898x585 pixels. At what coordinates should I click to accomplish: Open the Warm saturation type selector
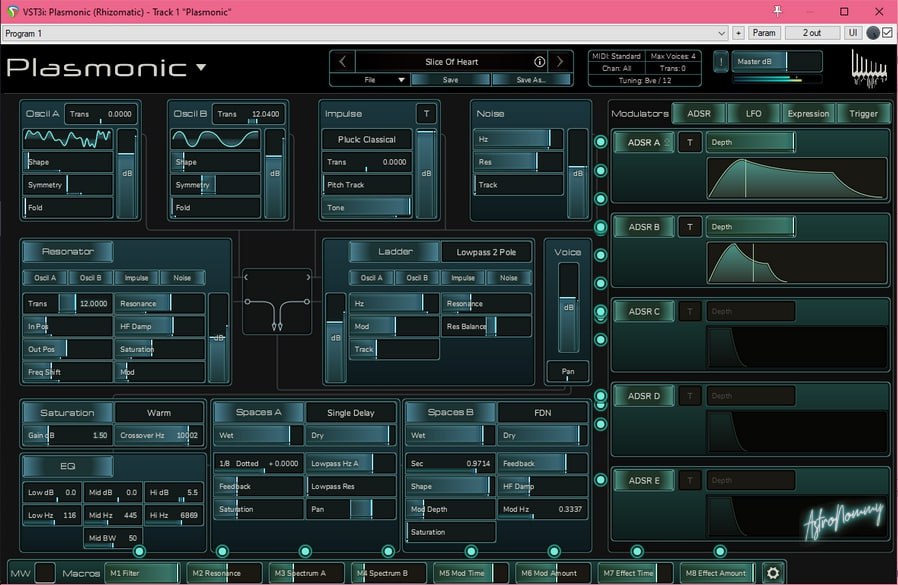[159, 413]
